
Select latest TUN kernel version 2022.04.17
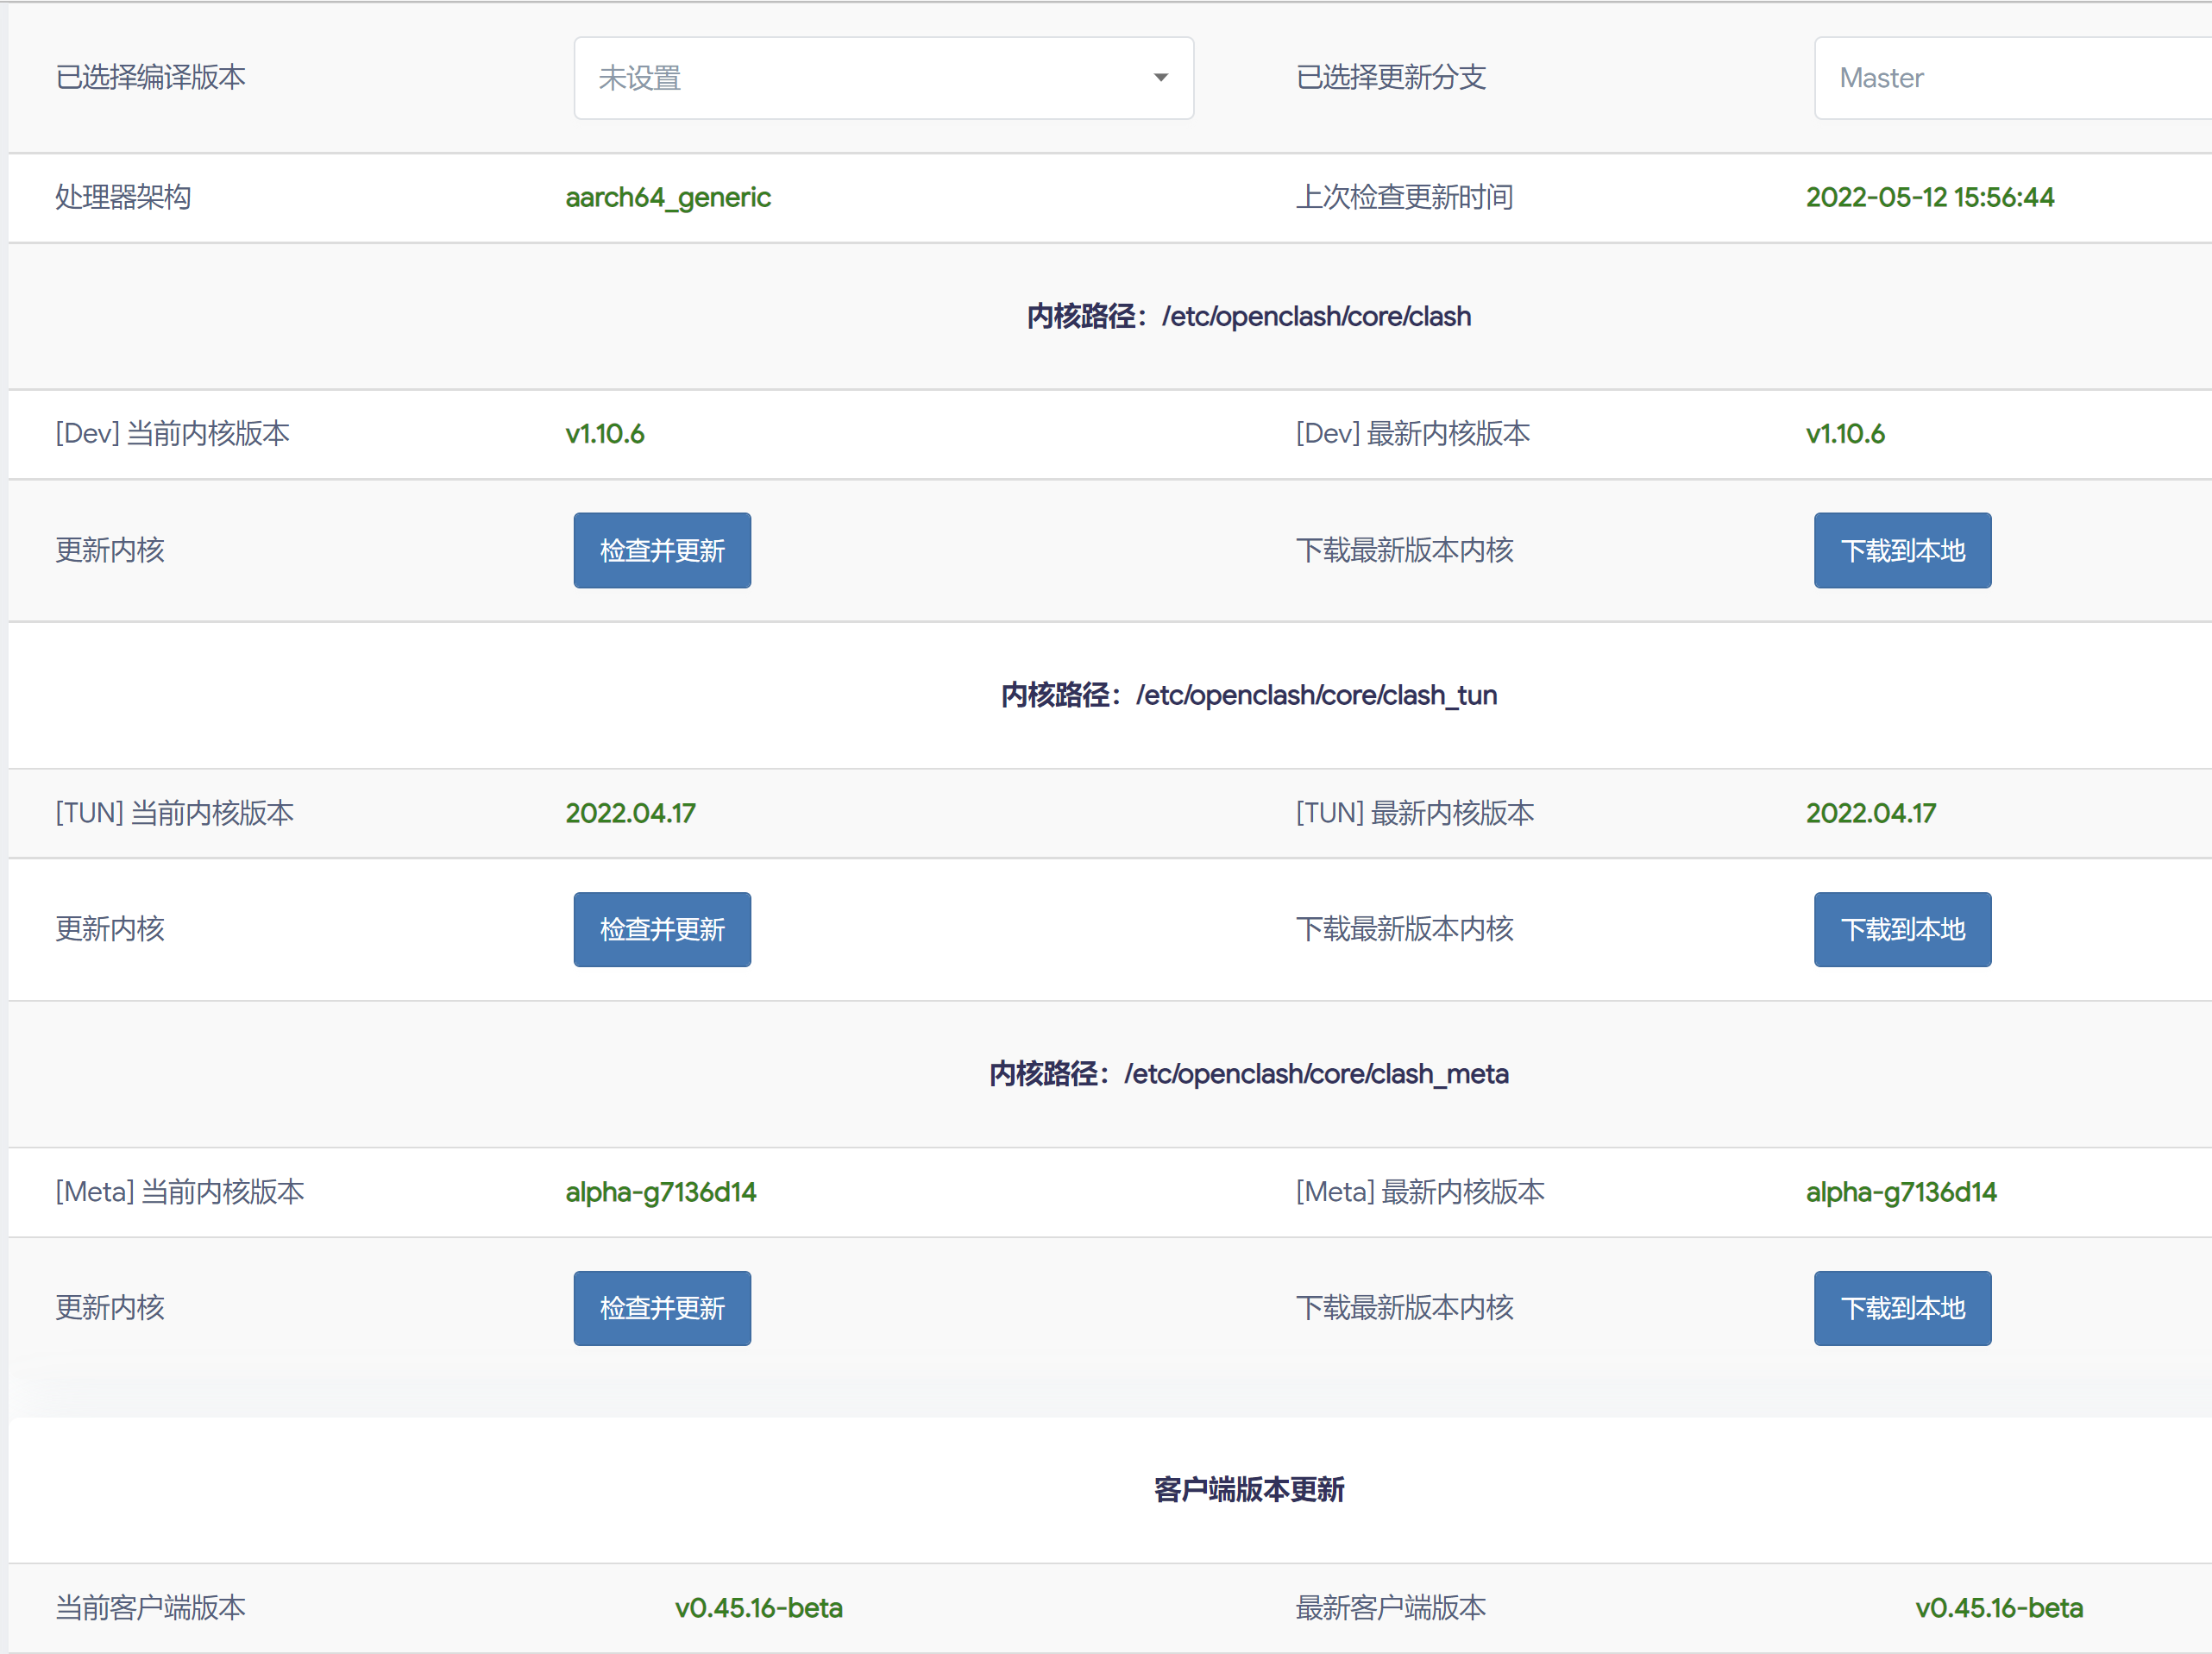(1871, 813)
